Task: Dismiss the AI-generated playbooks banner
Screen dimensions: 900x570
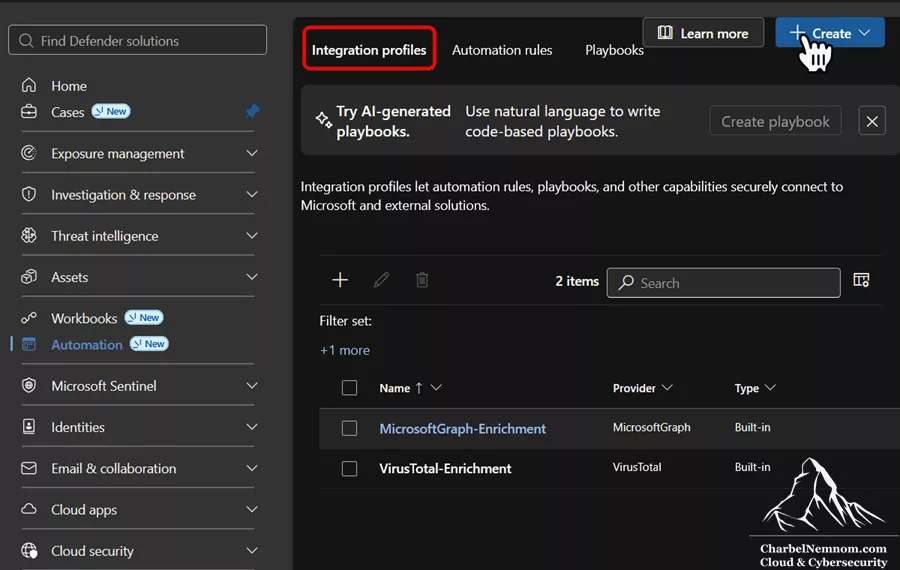Action: (x=872, y=121)
